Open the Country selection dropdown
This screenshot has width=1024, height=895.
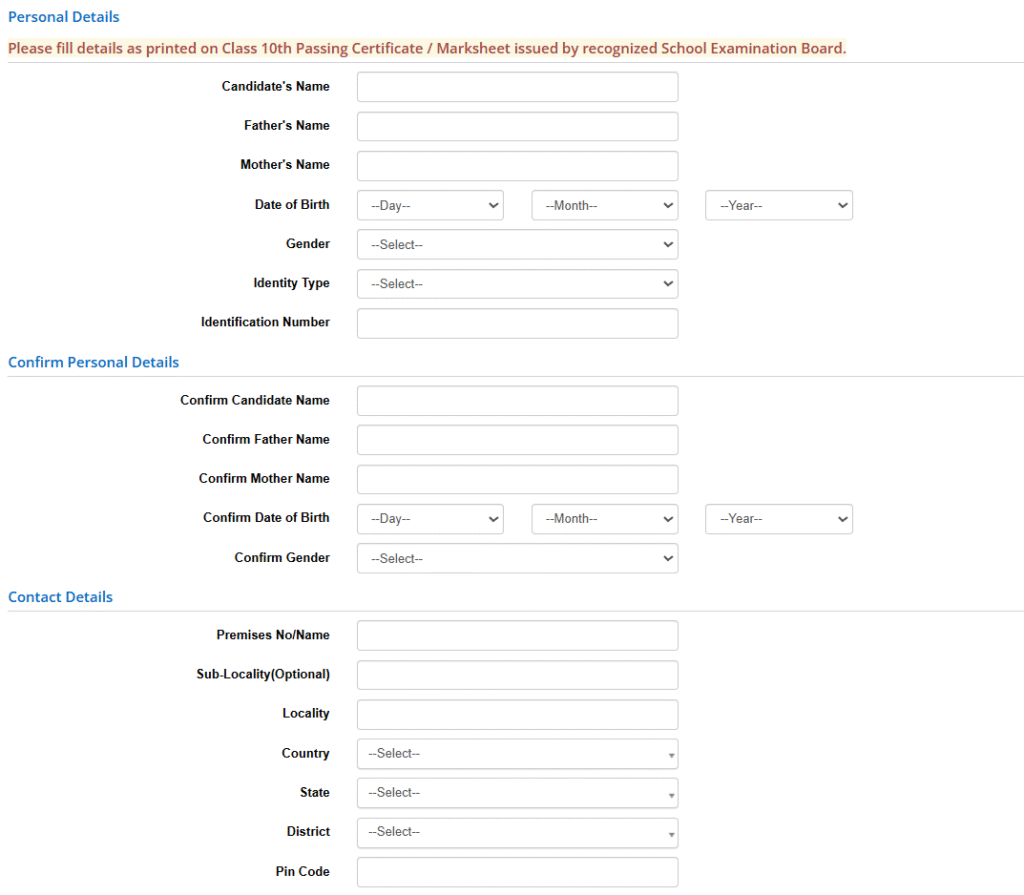tap(517, 754)
